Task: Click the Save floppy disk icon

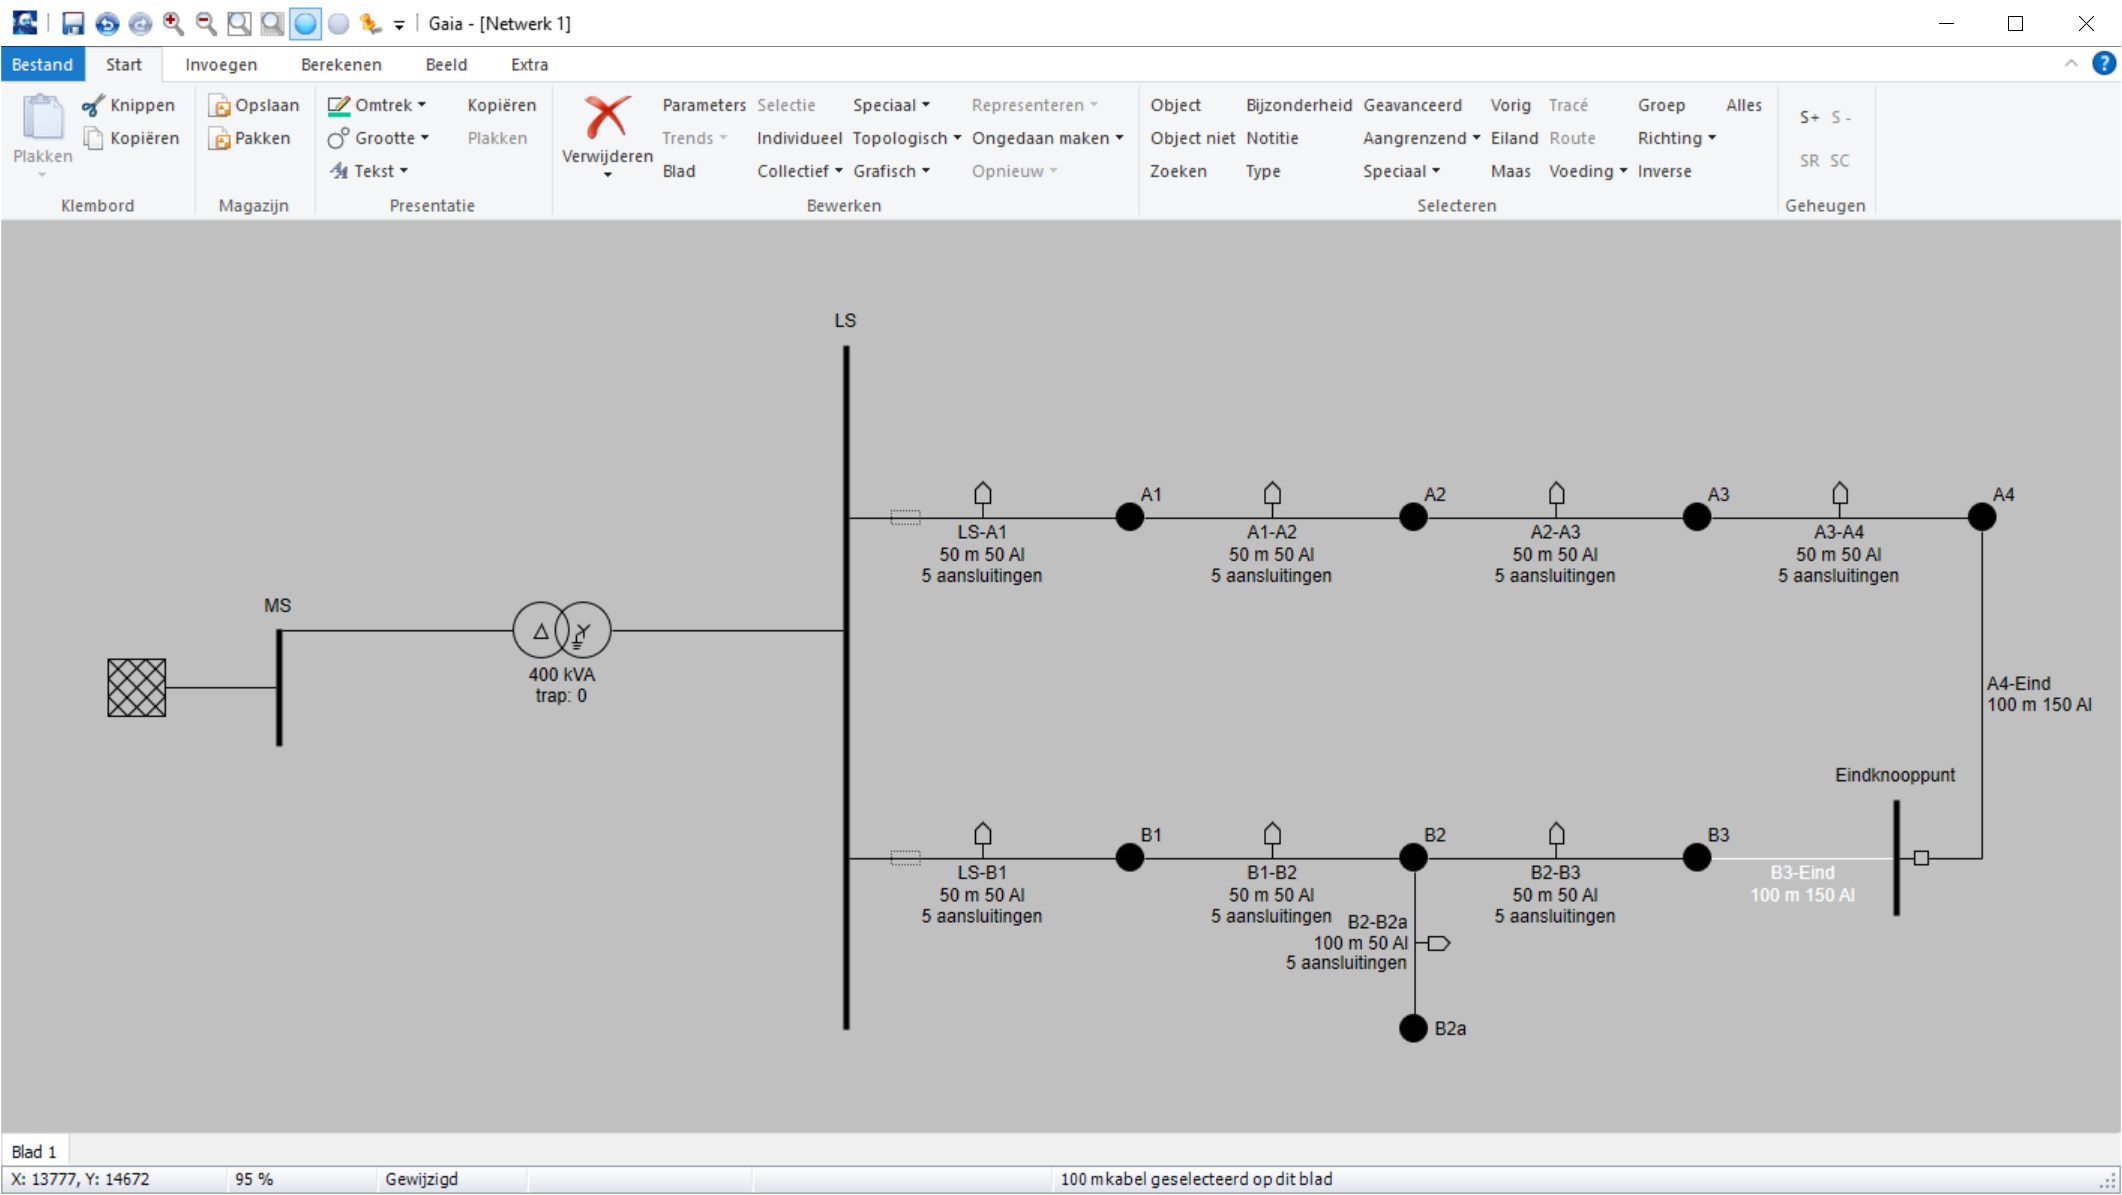Action: (x=73, y=23)
